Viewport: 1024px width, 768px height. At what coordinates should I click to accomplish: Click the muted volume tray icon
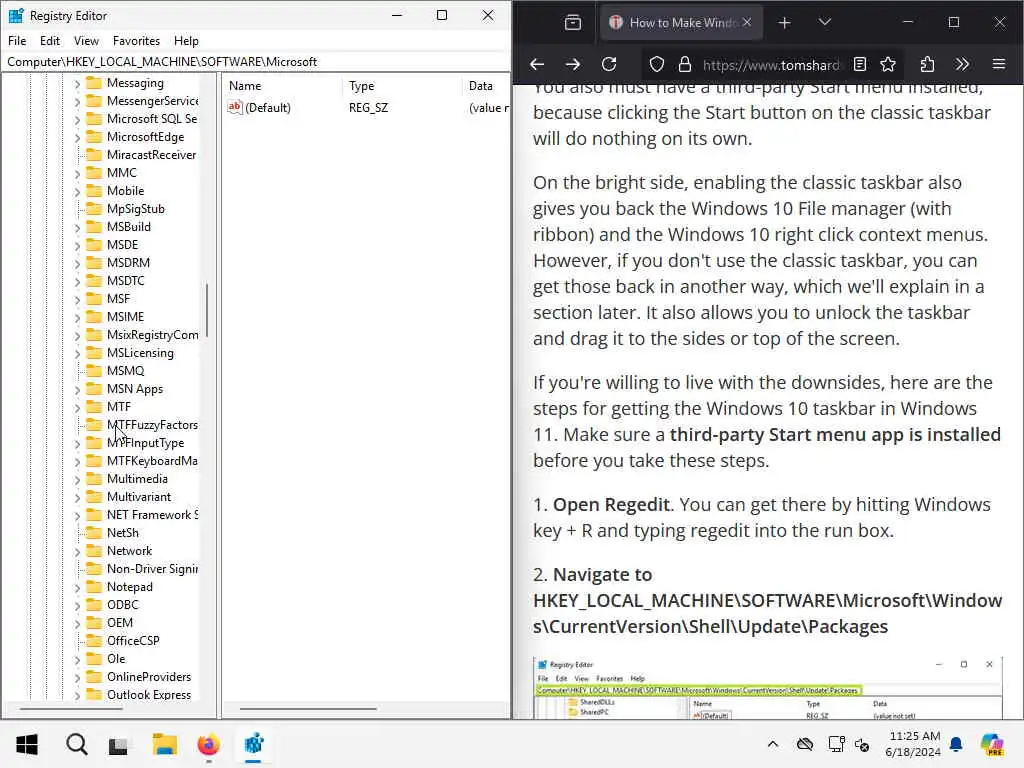click(x=862, y=745)
